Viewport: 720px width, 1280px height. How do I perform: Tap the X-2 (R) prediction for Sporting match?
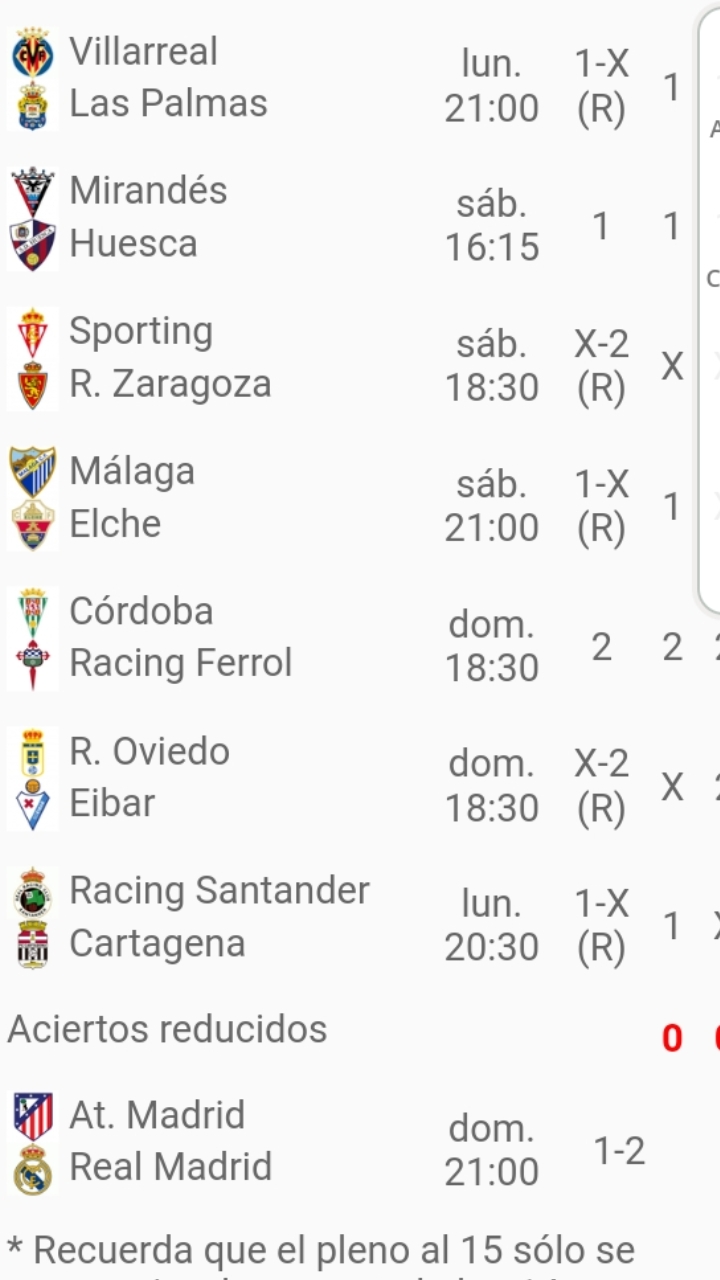(x=601, y=366)
